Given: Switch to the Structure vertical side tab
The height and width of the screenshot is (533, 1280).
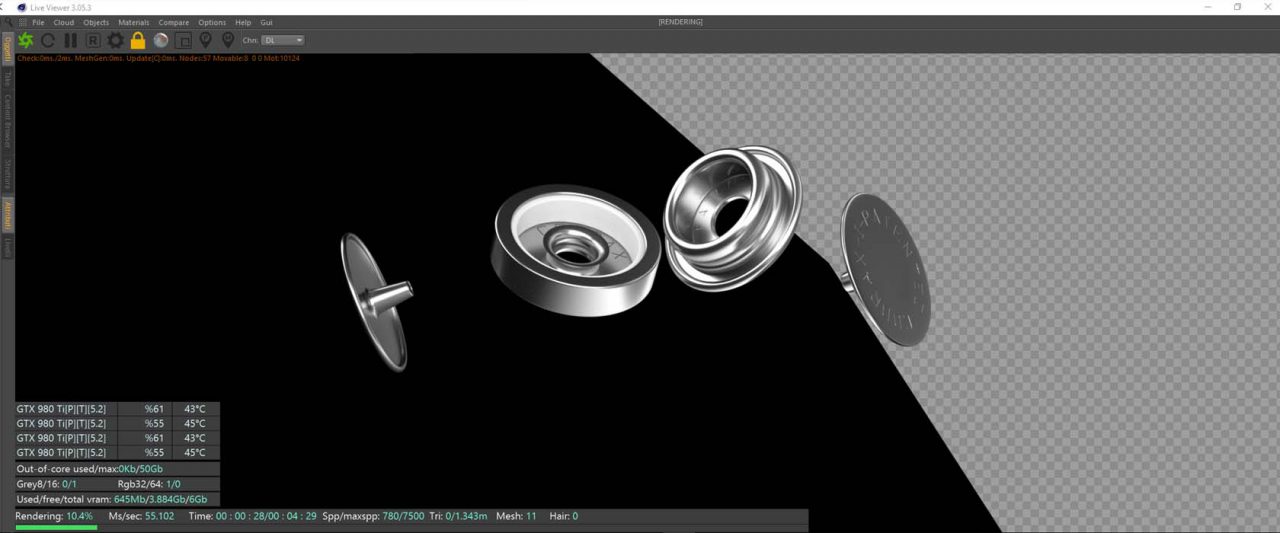Looking at the screenshot, I should tap(7, 174).
